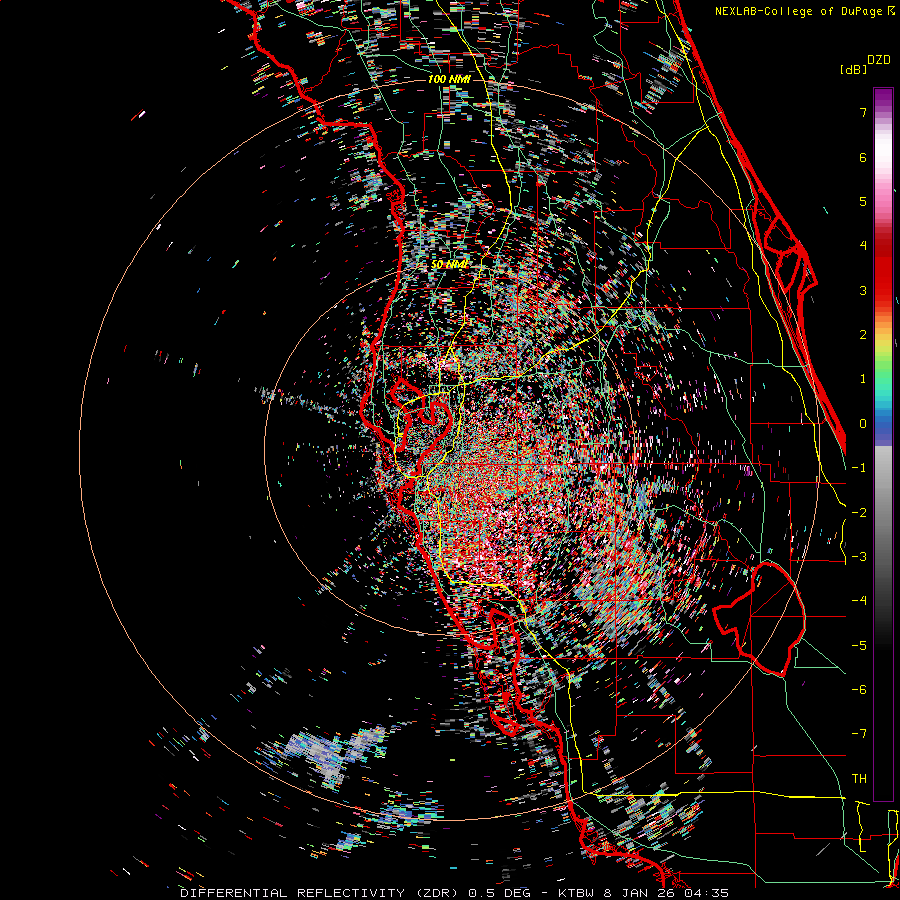Click the '8 JAN 26 04:35' timestamp
Image resolution: width=900 pixels, height=900 pixels.
pos(666,893)
